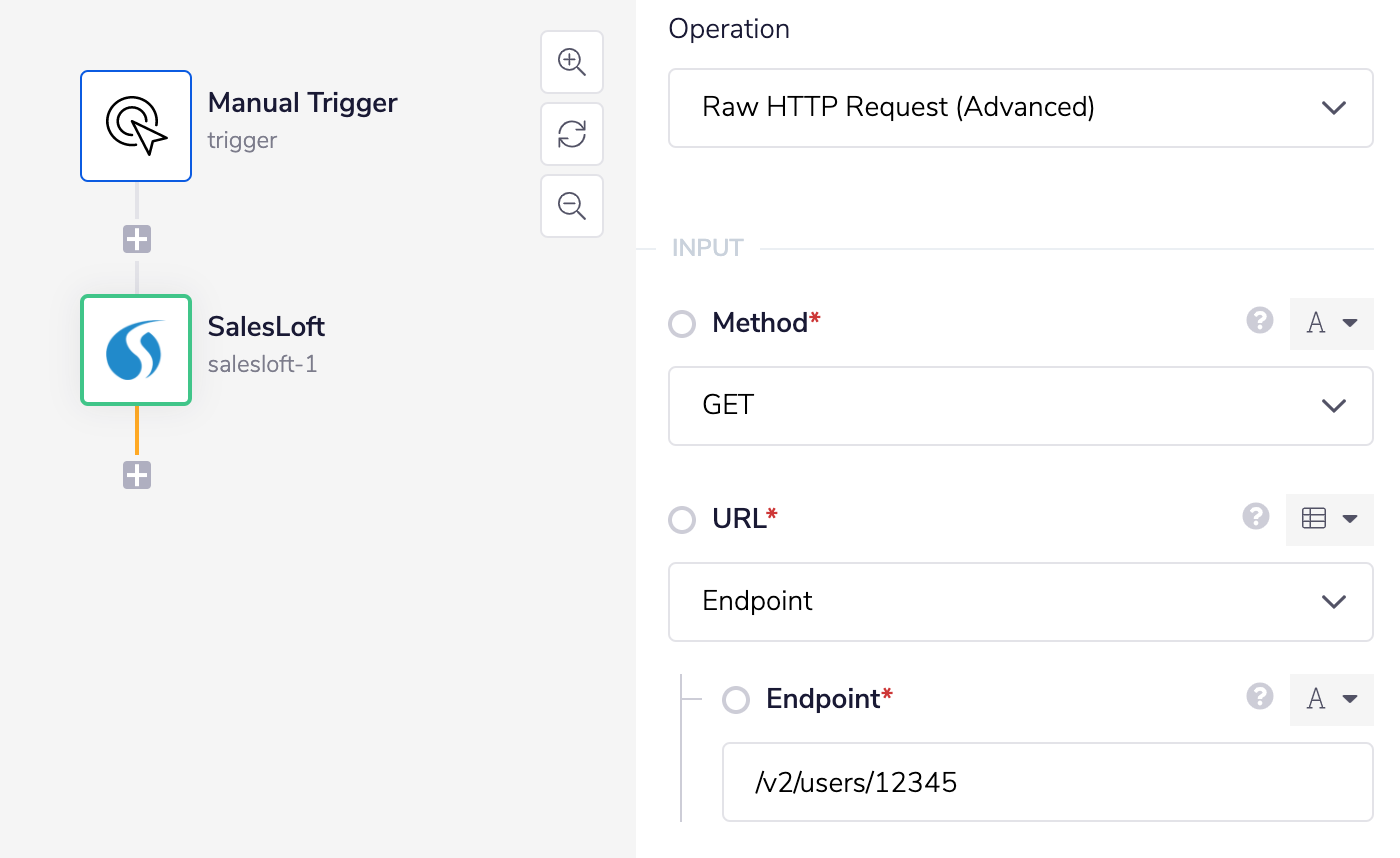The image size is (1400, 858).
Task: Add a step below the SalesLoft node
Action: pos(136,475)
